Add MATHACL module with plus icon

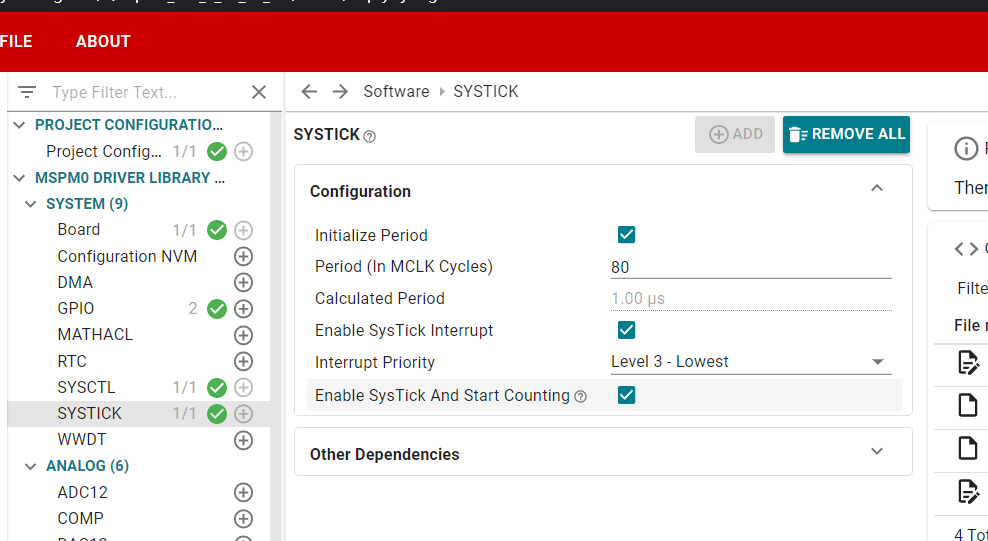[243, 335]
